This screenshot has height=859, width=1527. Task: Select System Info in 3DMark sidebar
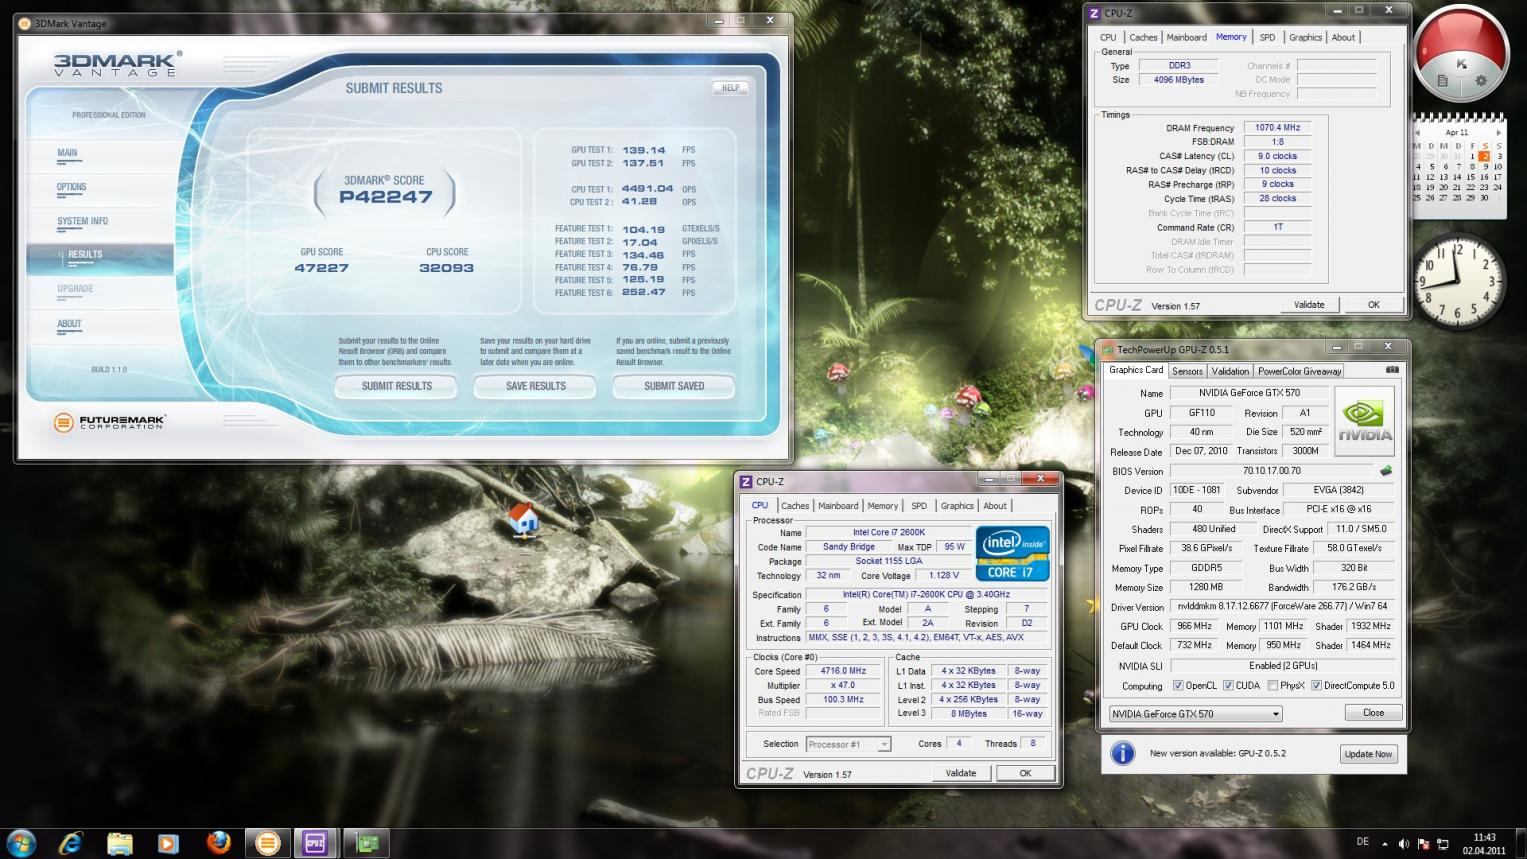(x=82, y=221)
